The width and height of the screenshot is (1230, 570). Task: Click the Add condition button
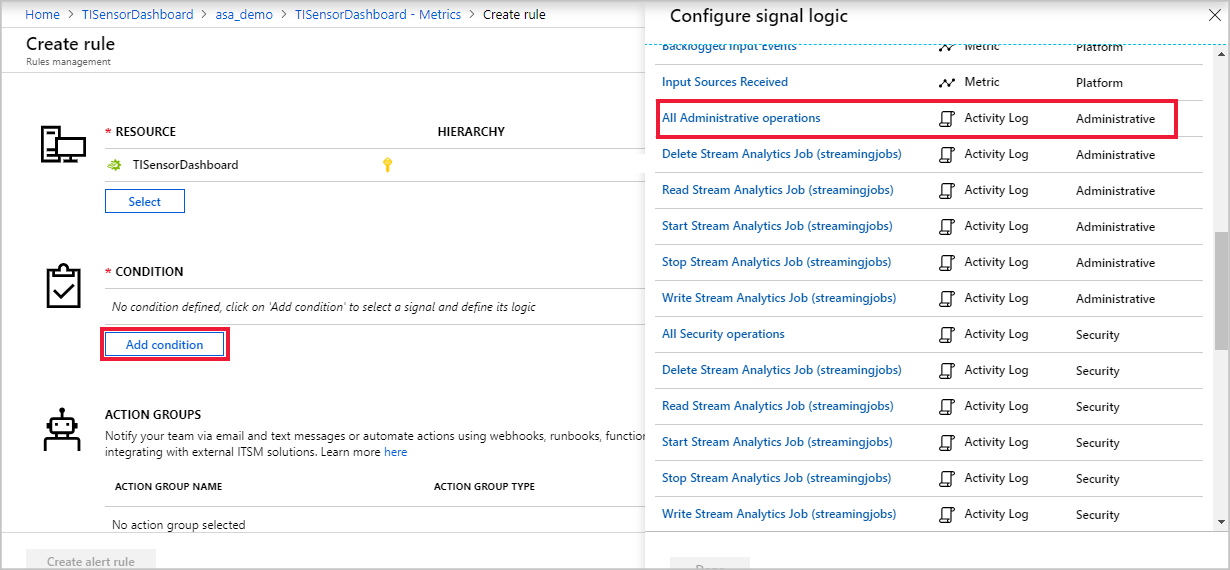click(165, 345)
